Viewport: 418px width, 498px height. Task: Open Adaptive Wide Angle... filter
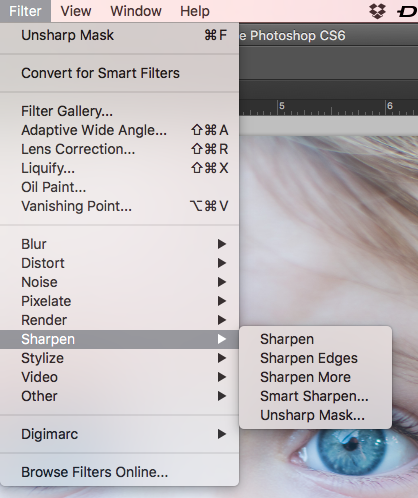click(119, 130)
